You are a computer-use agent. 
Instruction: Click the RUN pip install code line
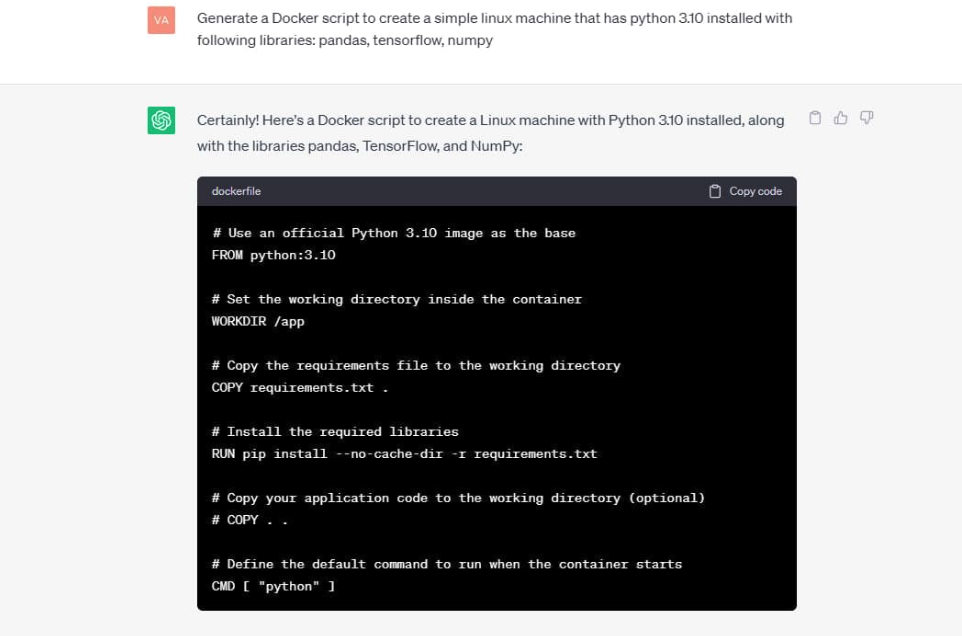404,454
